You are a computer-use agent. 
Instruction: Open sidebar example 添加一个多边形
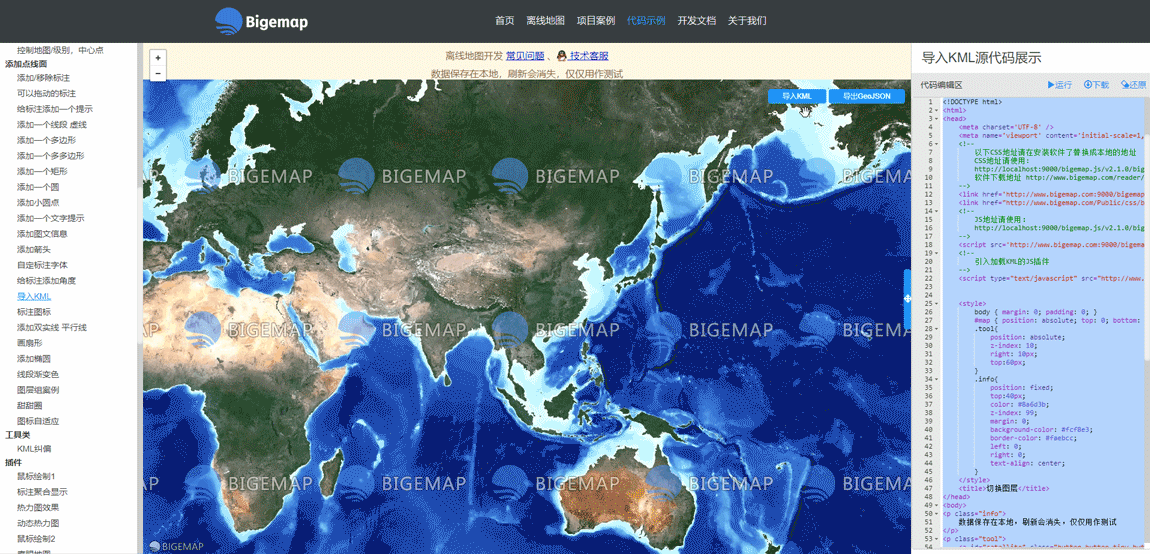46,139
